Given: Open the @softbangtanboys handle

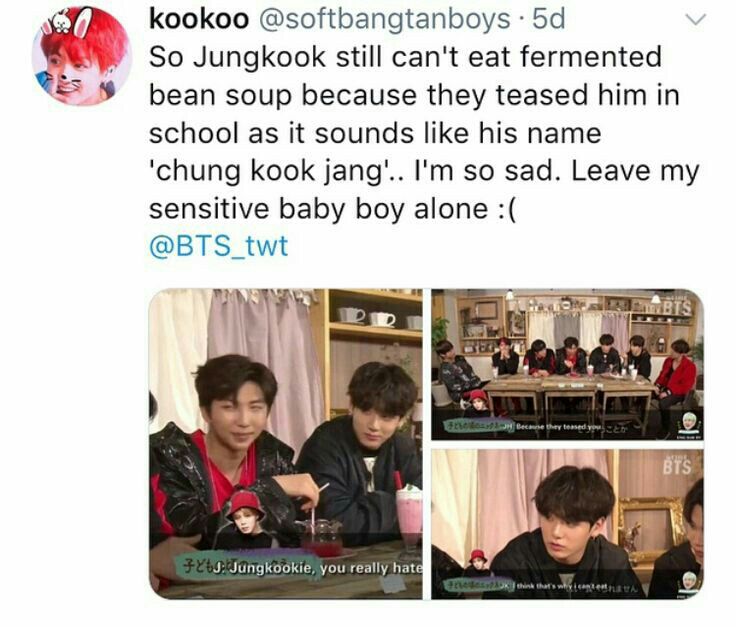Looking at the screenshot, I should [x=385, y=19].
